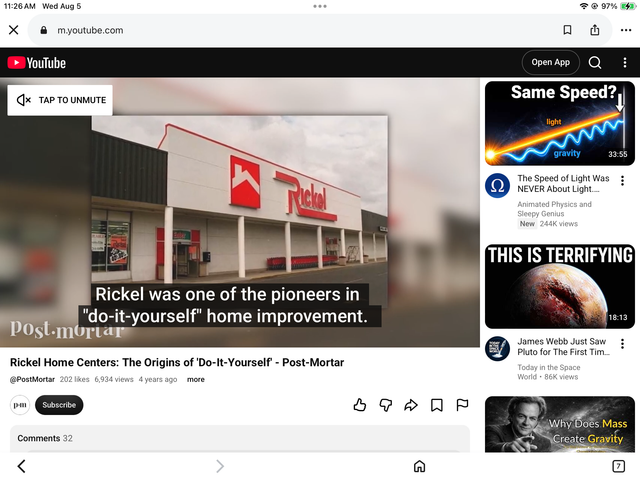The height and width of the screenshot is (480, 640).
Task: Click 'Animated Physics and Sleepy Genius' channel name
Action: (x=554, y=209)
